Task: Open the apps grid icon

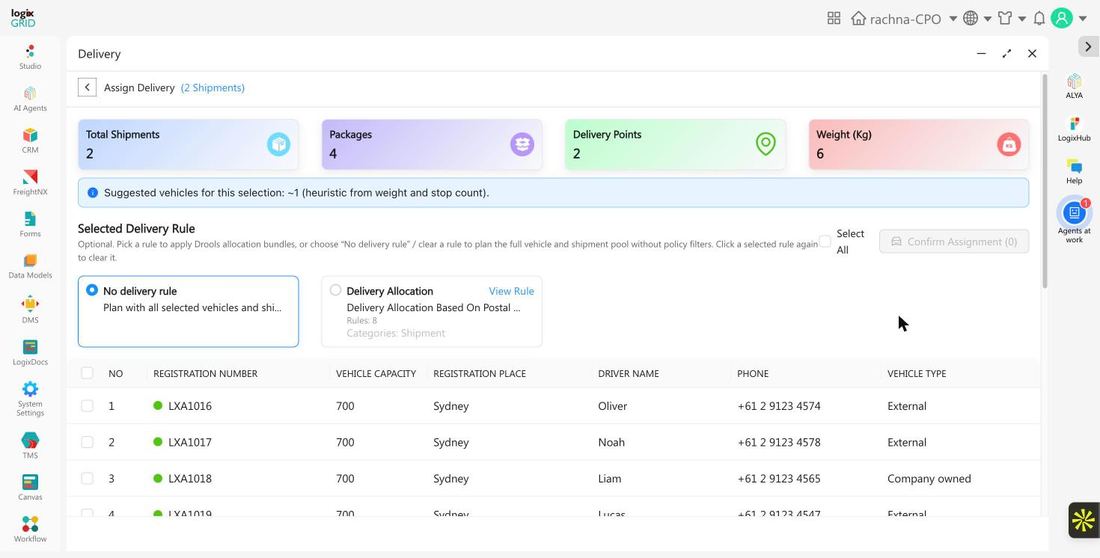Action: 833,18
